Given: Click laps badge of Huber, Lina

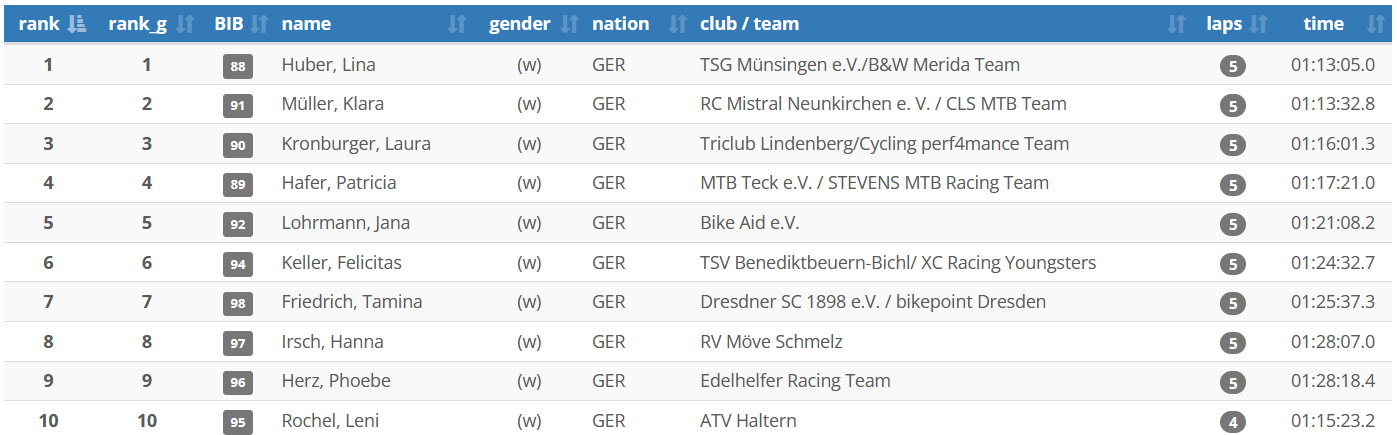Looking at the screenshot, I should point(1233,67).
